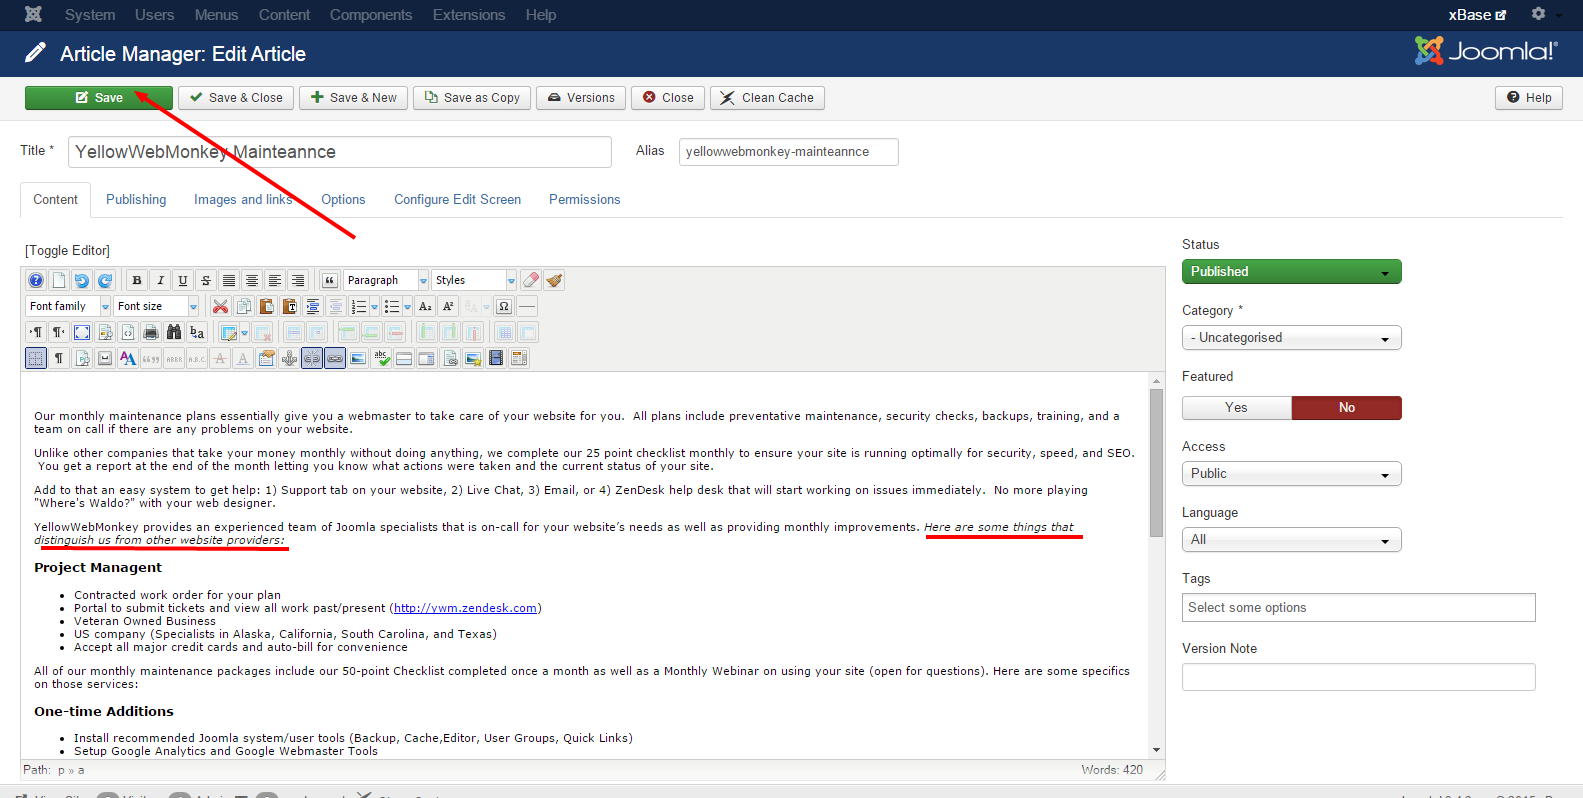Remove formatting with the eraser icon
1583x798 pixels.
[x=531, y=280]
